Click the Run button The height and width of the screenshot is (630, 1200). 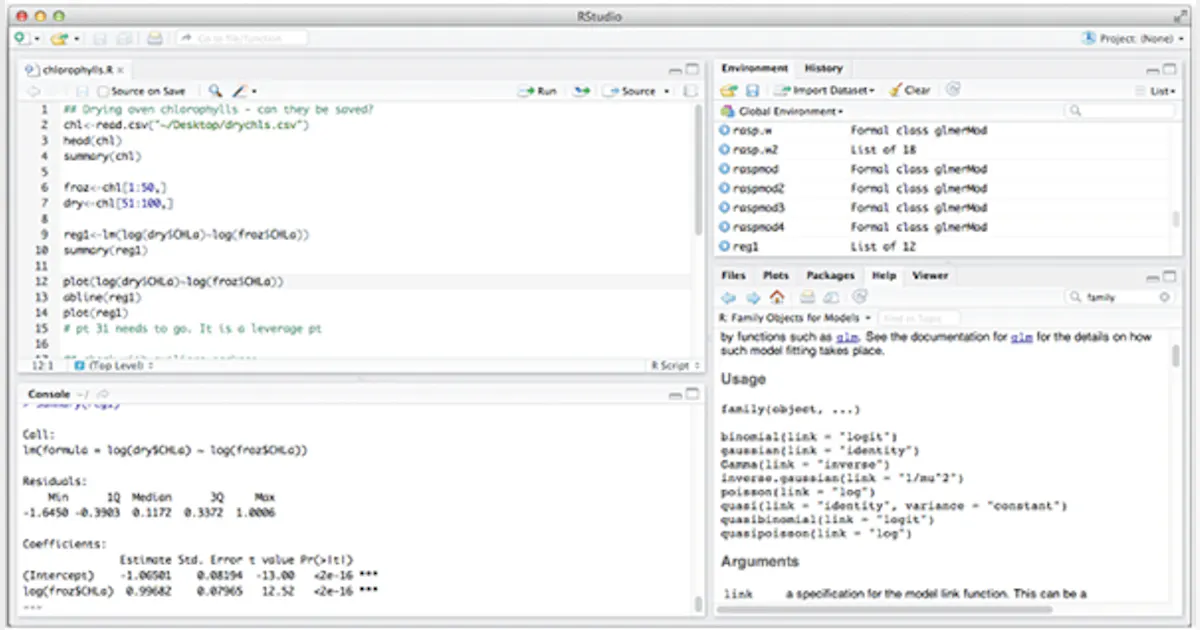coord(538,91)
